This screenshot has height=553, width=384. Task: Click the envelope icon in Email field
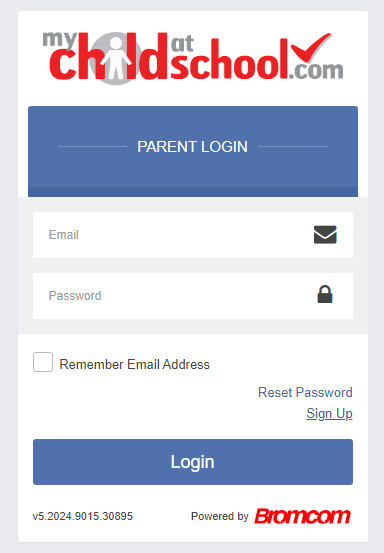[325, 235]
